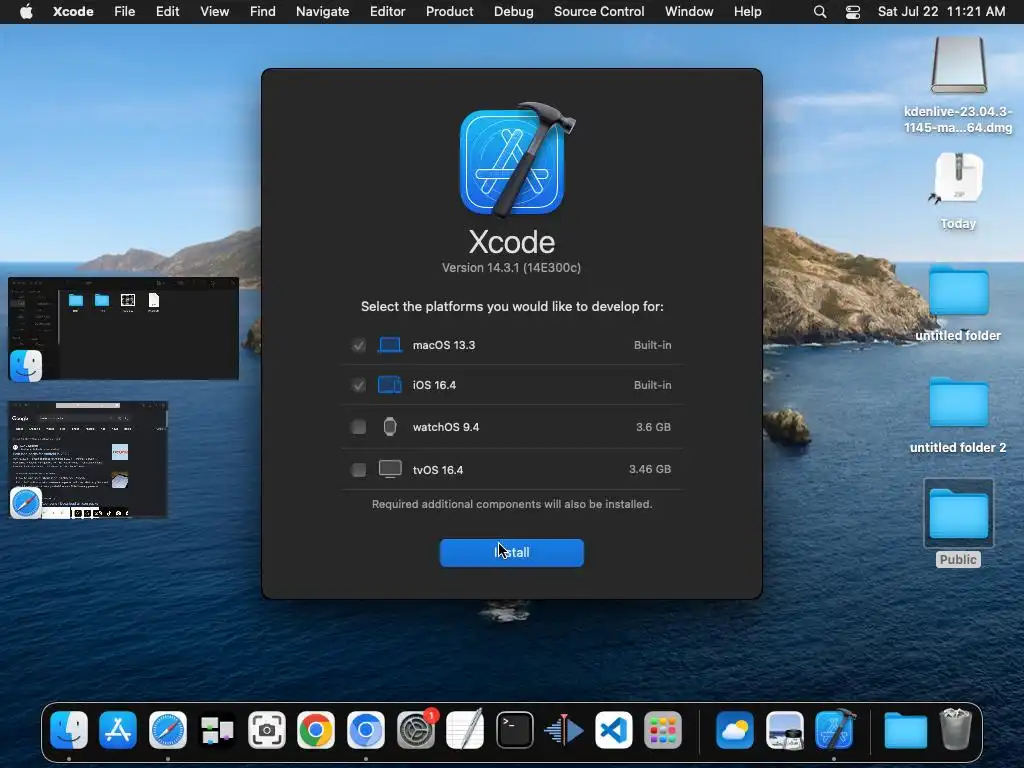Enable the tvOS 16.4 checkbox
Screen dimensions: 1024x768
[x=359, y=470]
